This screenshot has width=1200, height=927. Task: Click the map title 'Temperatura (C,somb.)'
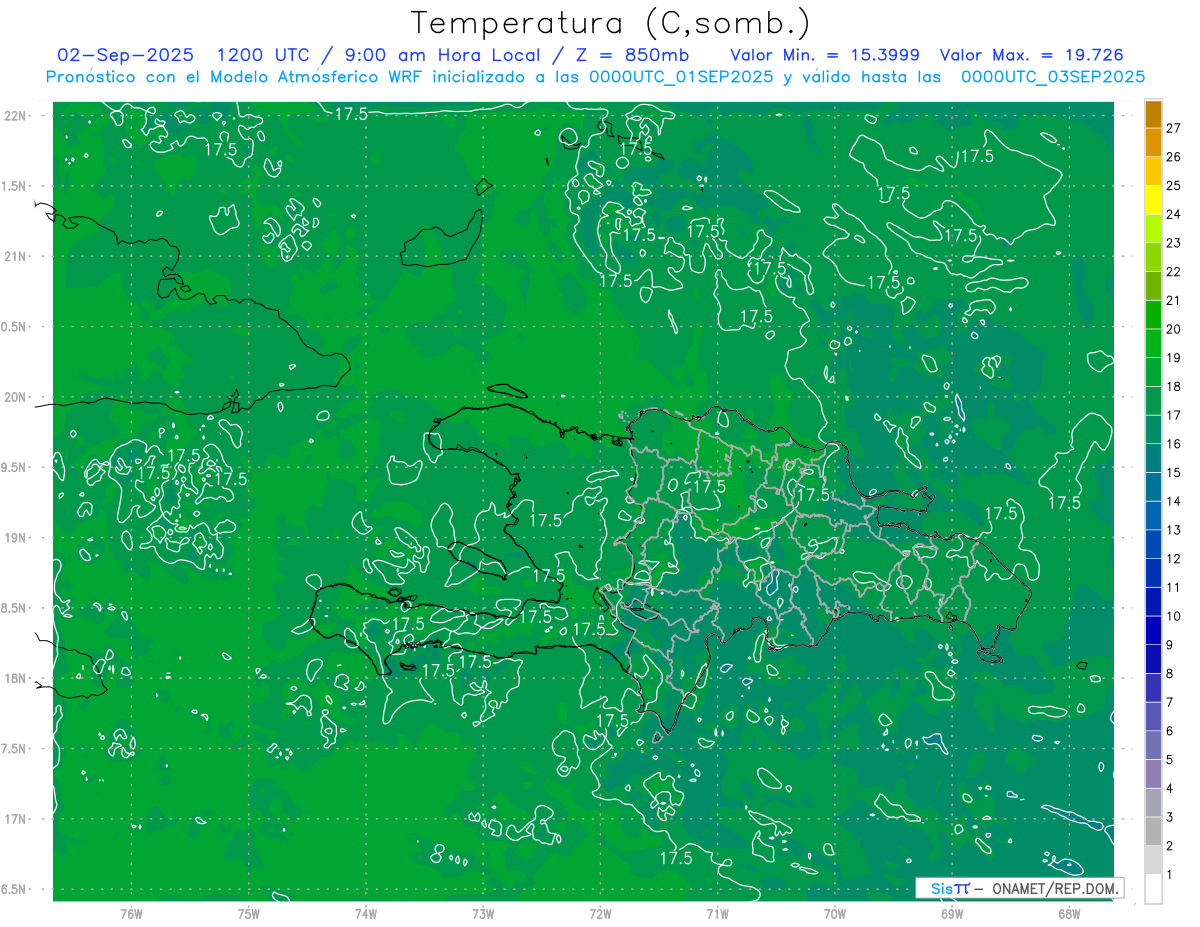click(611, 23)
